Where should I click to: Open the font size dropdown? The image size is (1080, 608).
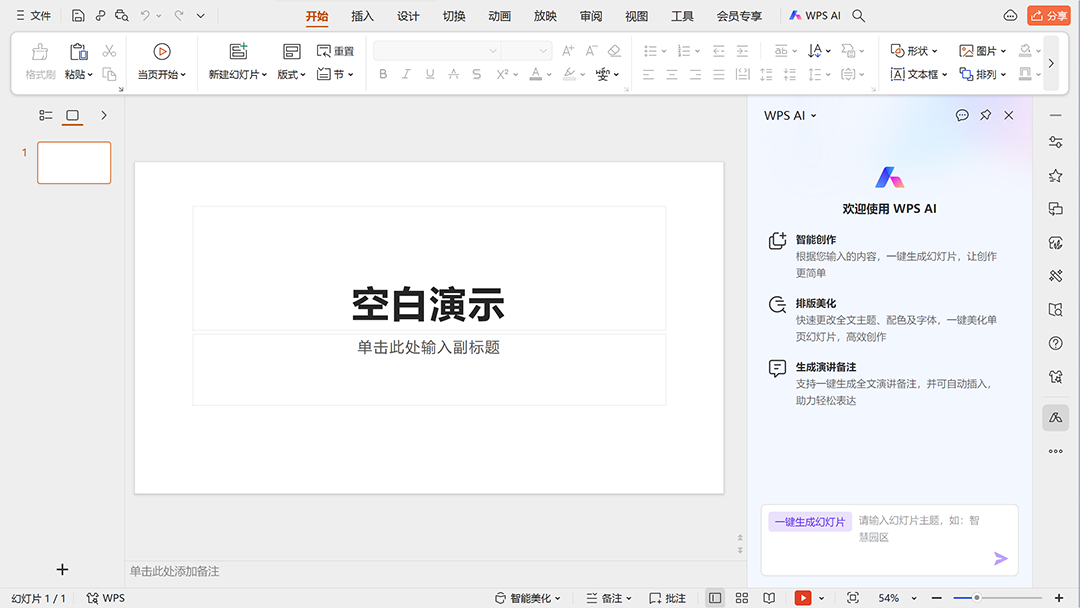543,51
